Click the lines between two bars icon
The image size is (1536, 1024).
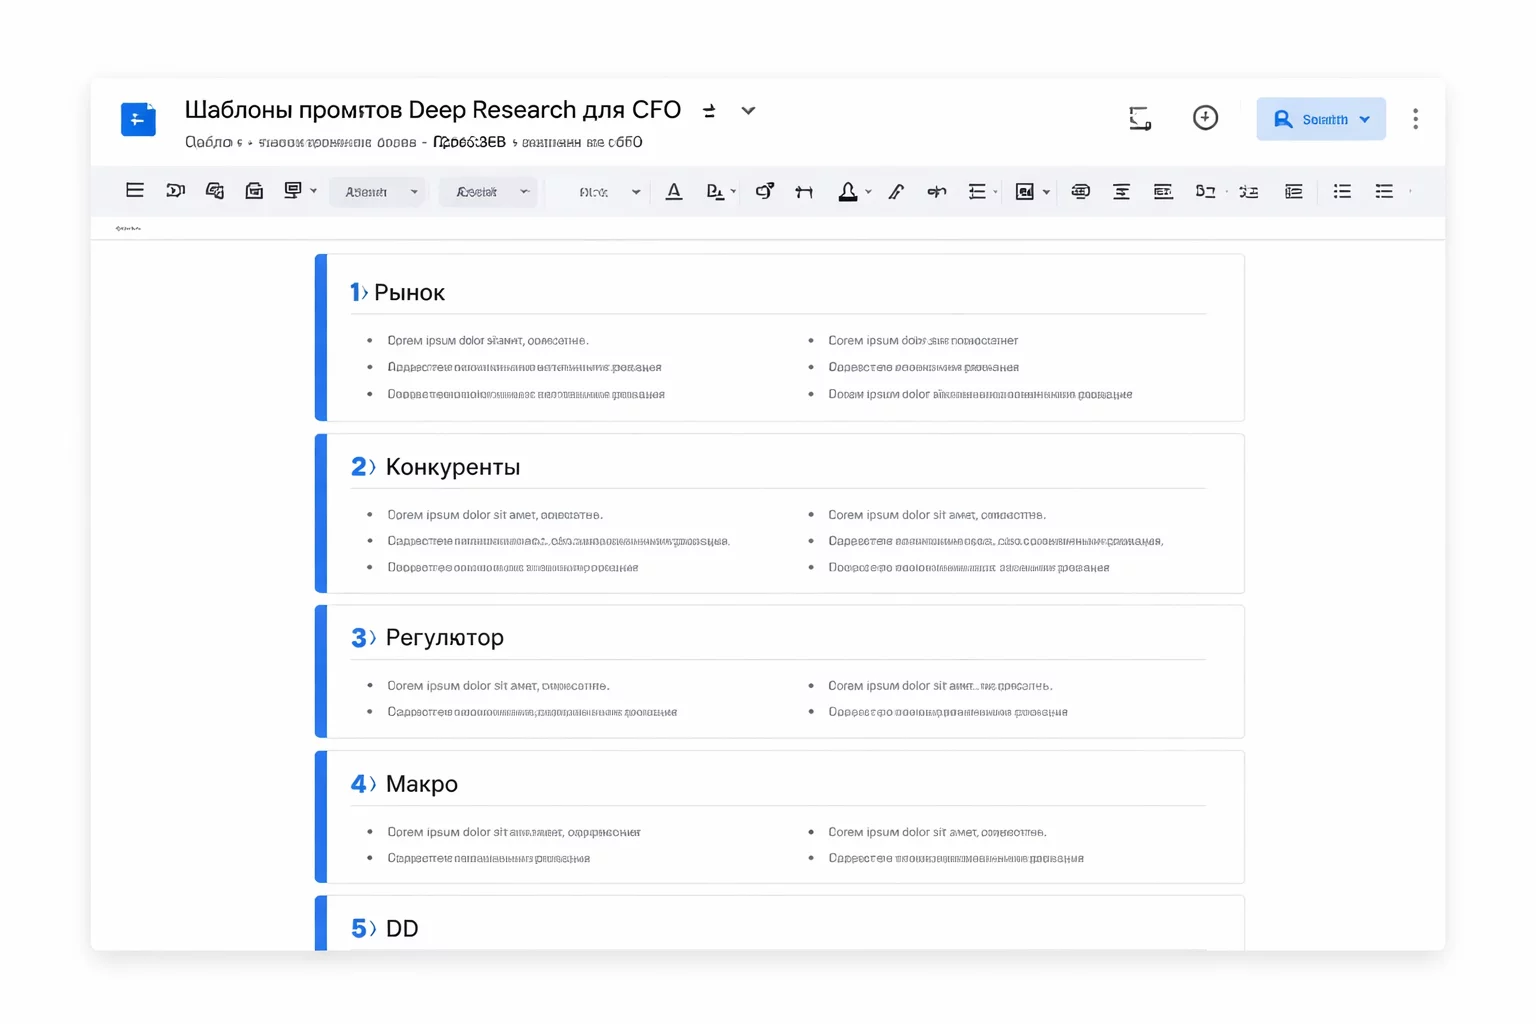(x=1163, y=191)
